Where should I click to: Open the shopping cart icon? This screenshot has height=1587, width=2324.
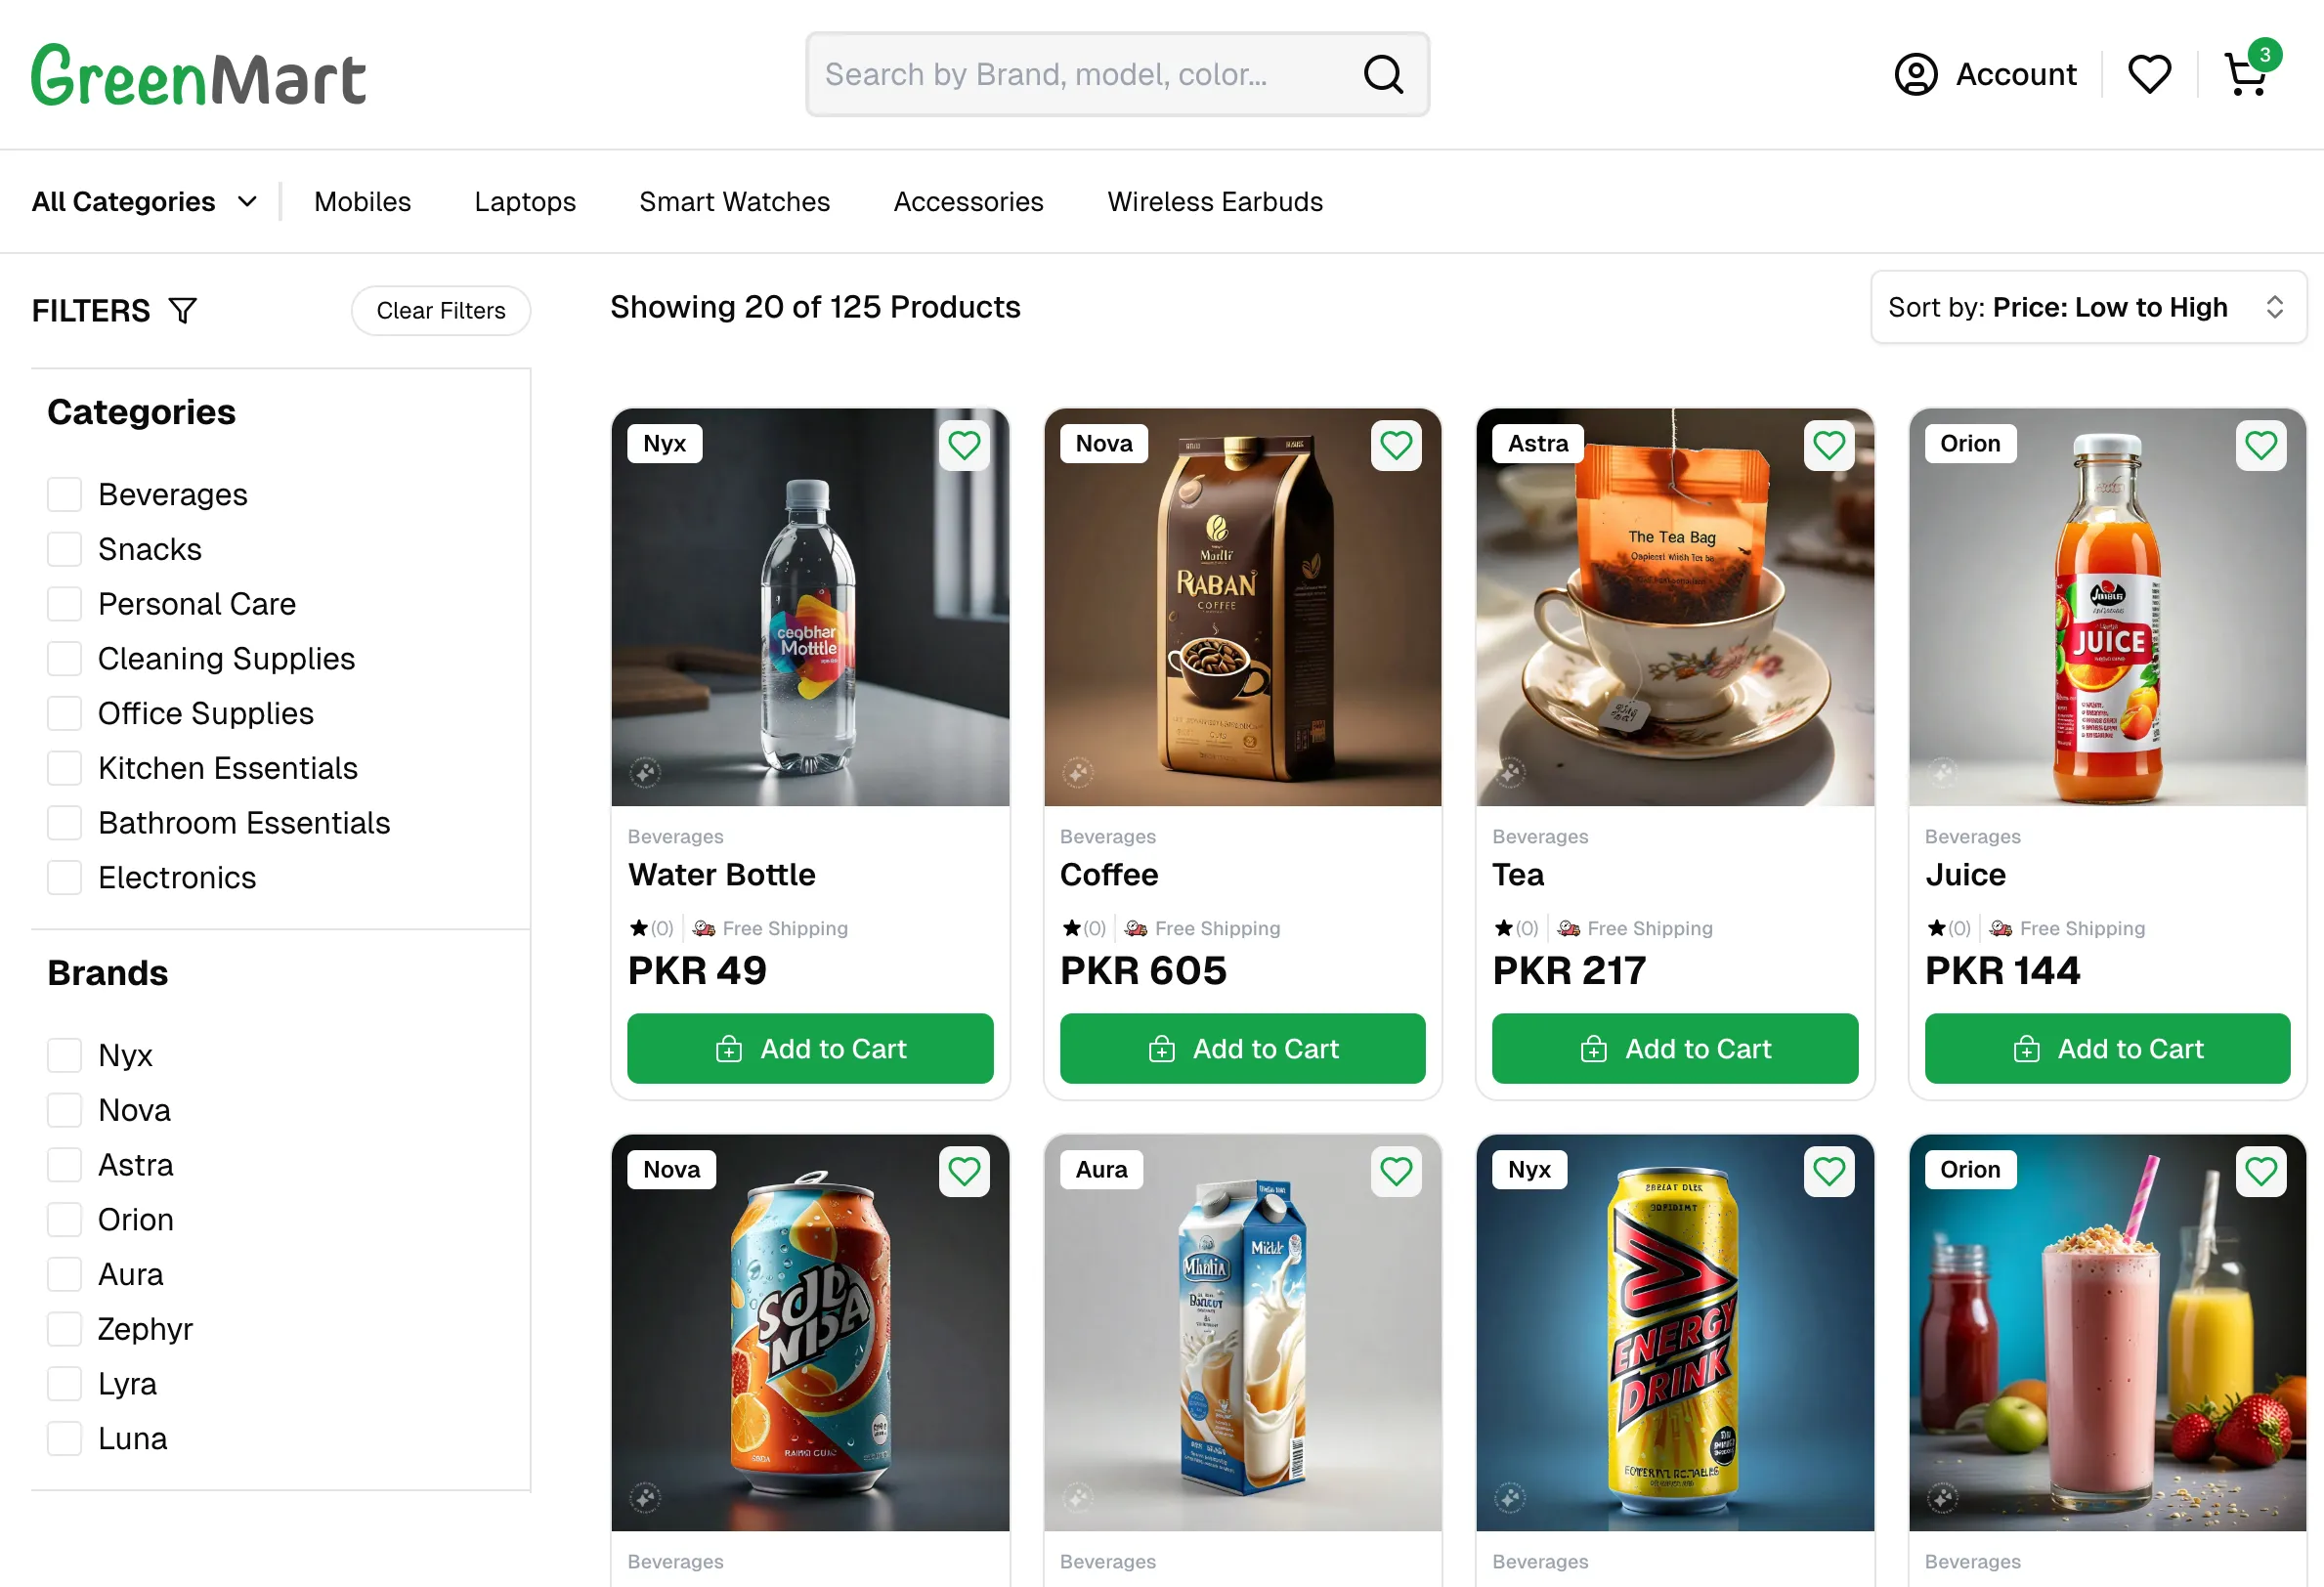pyautogui.click(x=2245, y=75)
